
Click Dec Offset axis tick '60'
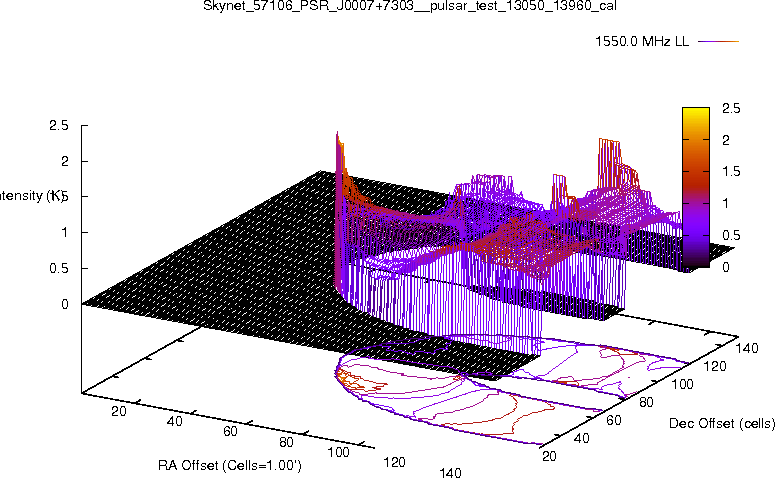[x=614, y=420]
